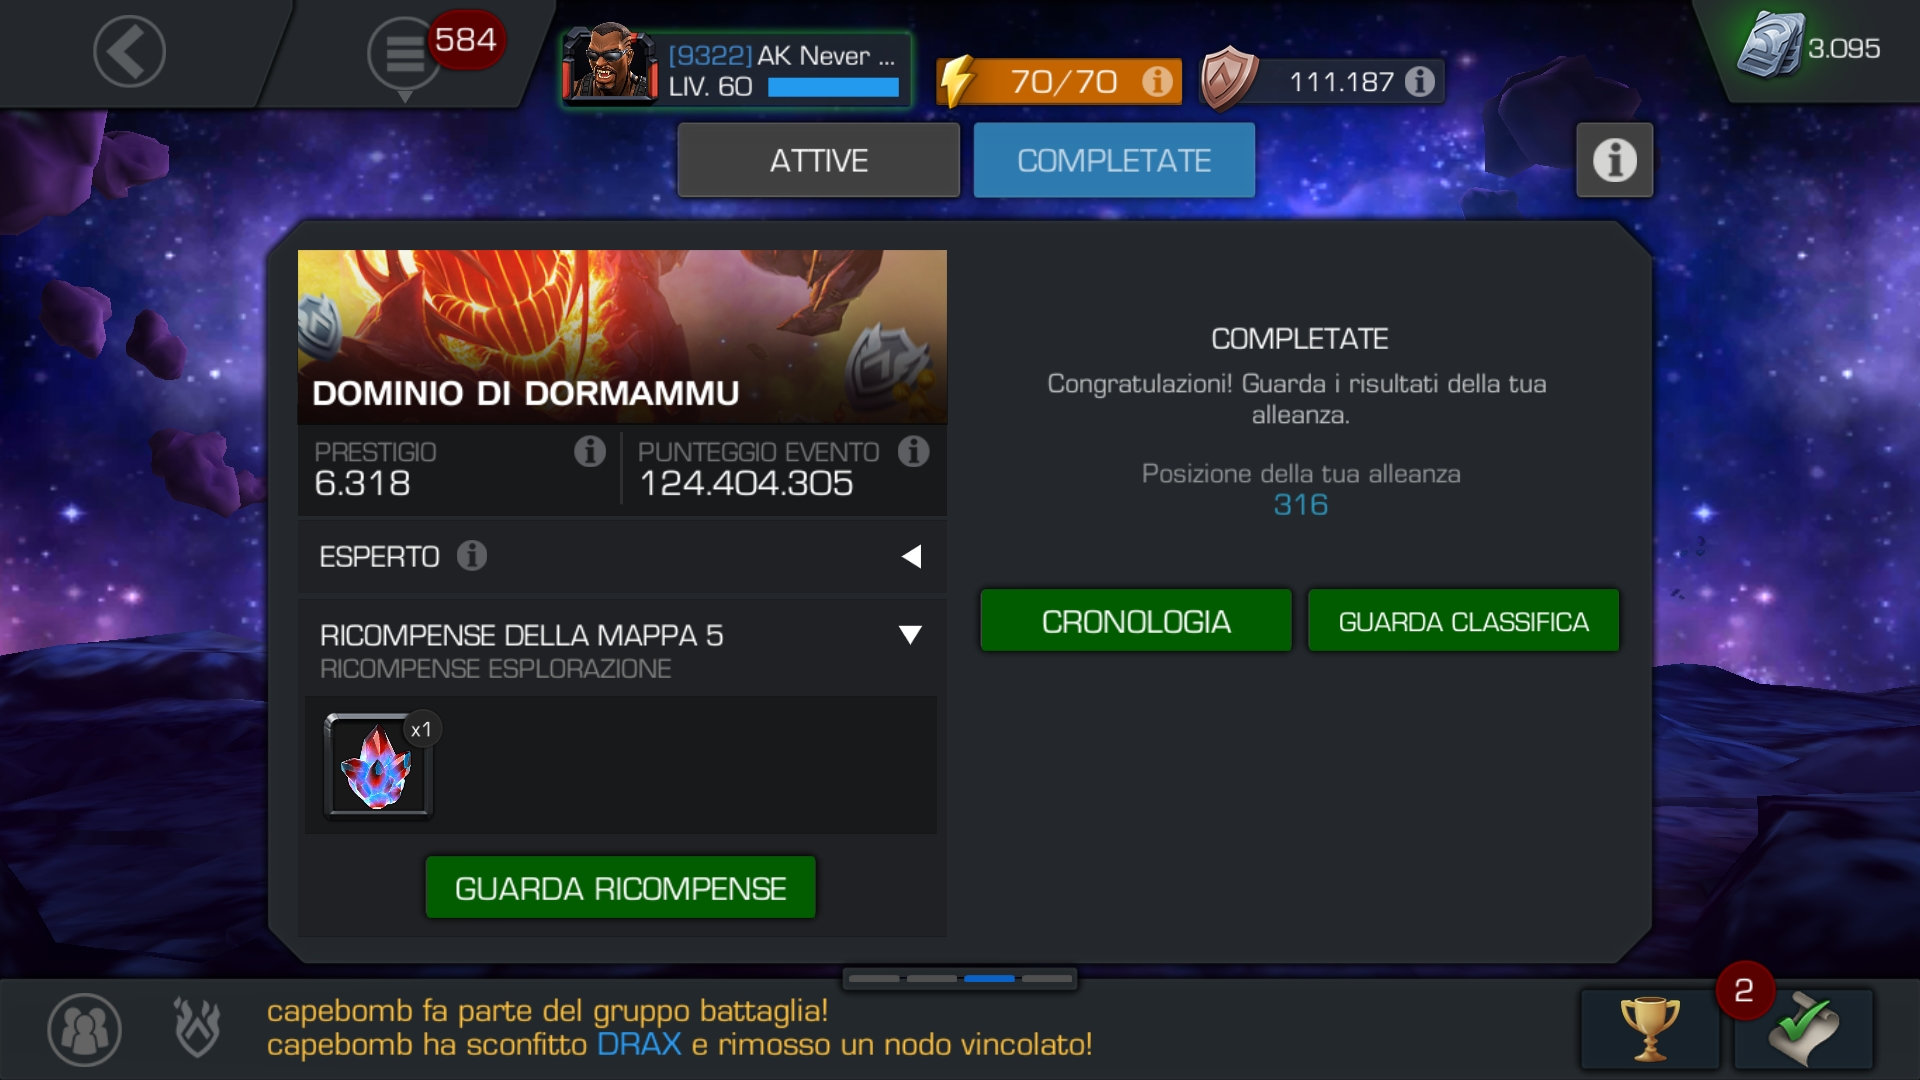Open Cronologia history
Screen dimensions: 1920x1080
pyautogui.click(x=1136, y=621)
